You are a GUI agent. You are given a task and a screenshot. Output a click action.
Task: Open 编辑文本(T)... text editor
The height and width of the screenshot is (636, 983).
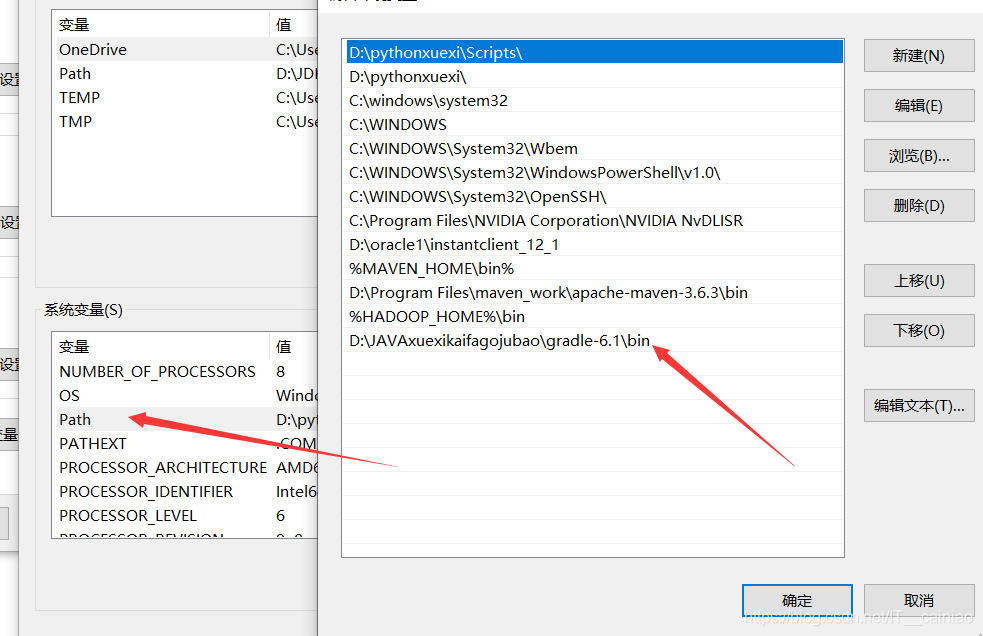[x=918, y=406]
